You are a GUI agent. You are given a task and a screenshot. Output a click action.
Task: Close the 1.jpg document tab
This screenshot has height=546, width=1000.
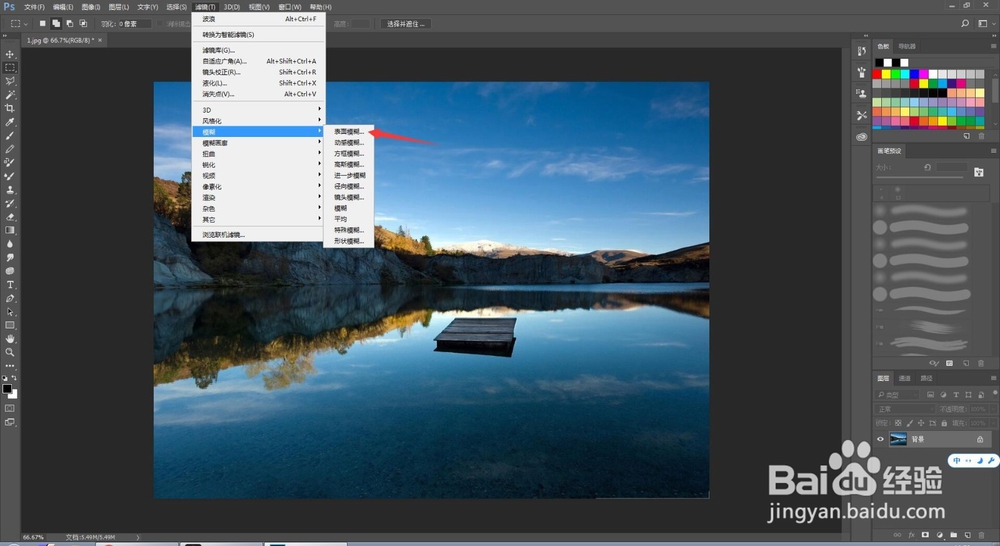click(x=99, y=40)
